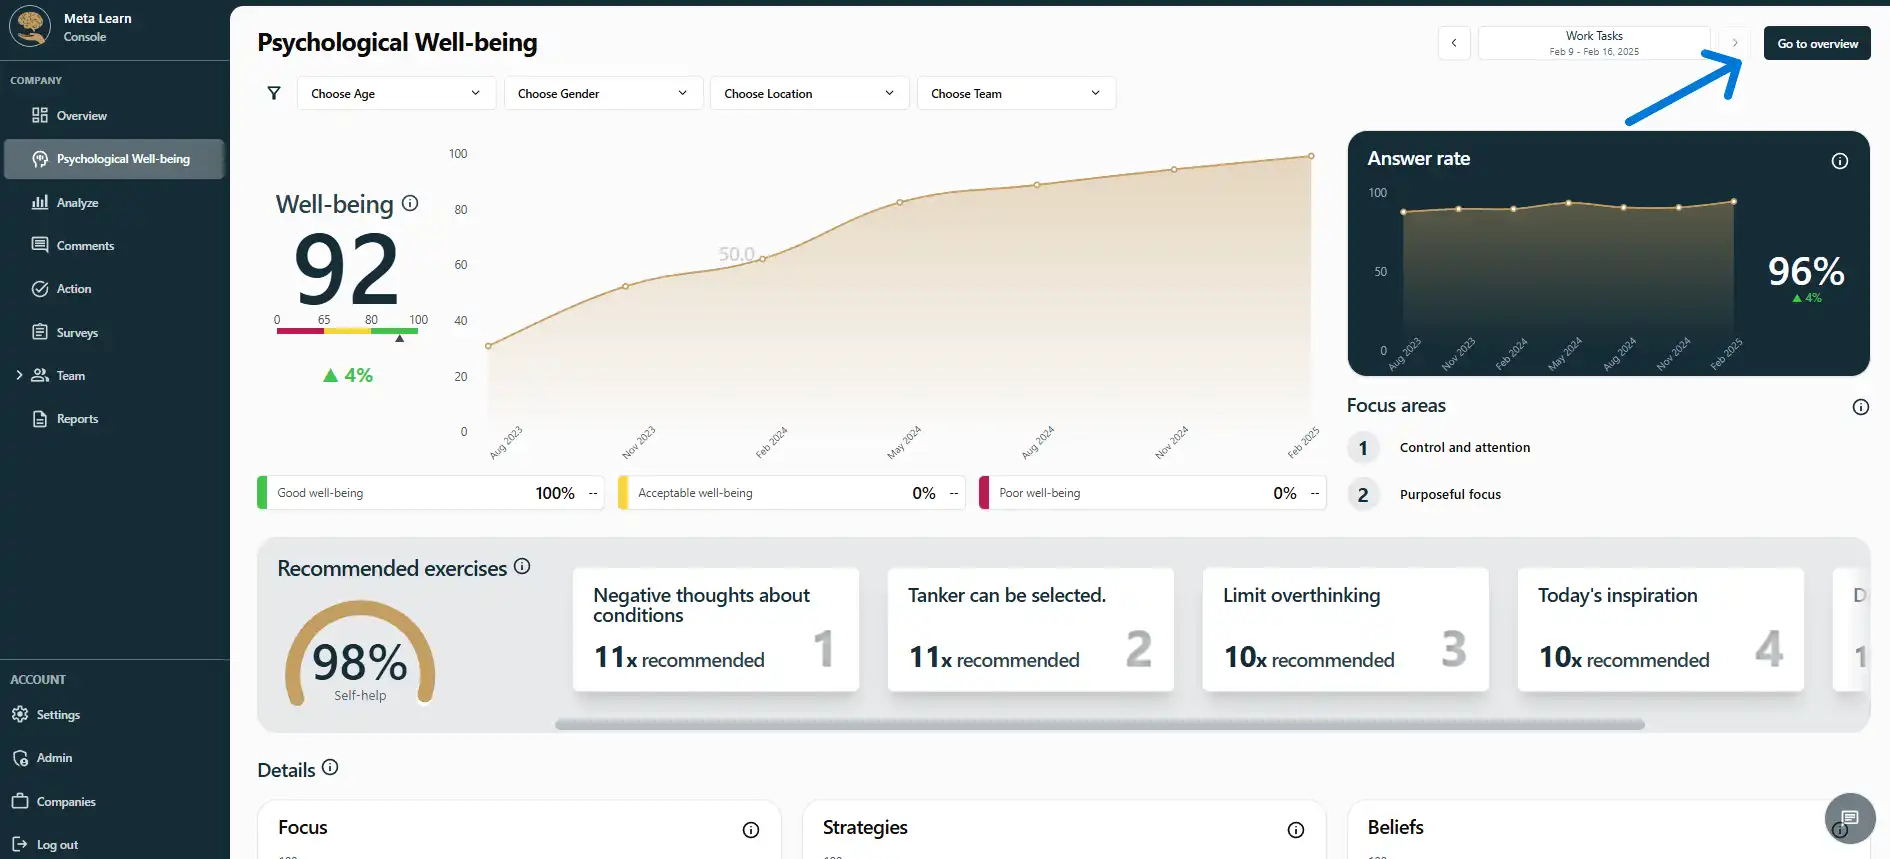Click the Meta Learn logo avatar
The width and height of the screenshot is (1890, 859).
click(x=30, y=27)
